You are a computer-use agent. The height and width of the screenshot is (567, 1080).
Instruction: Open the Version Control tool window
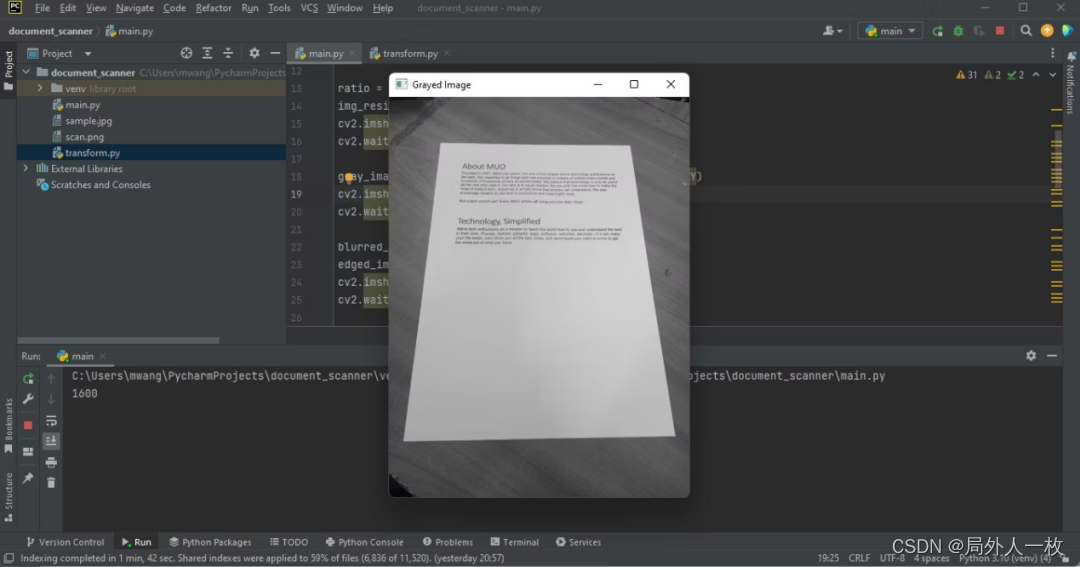[65, 542]
